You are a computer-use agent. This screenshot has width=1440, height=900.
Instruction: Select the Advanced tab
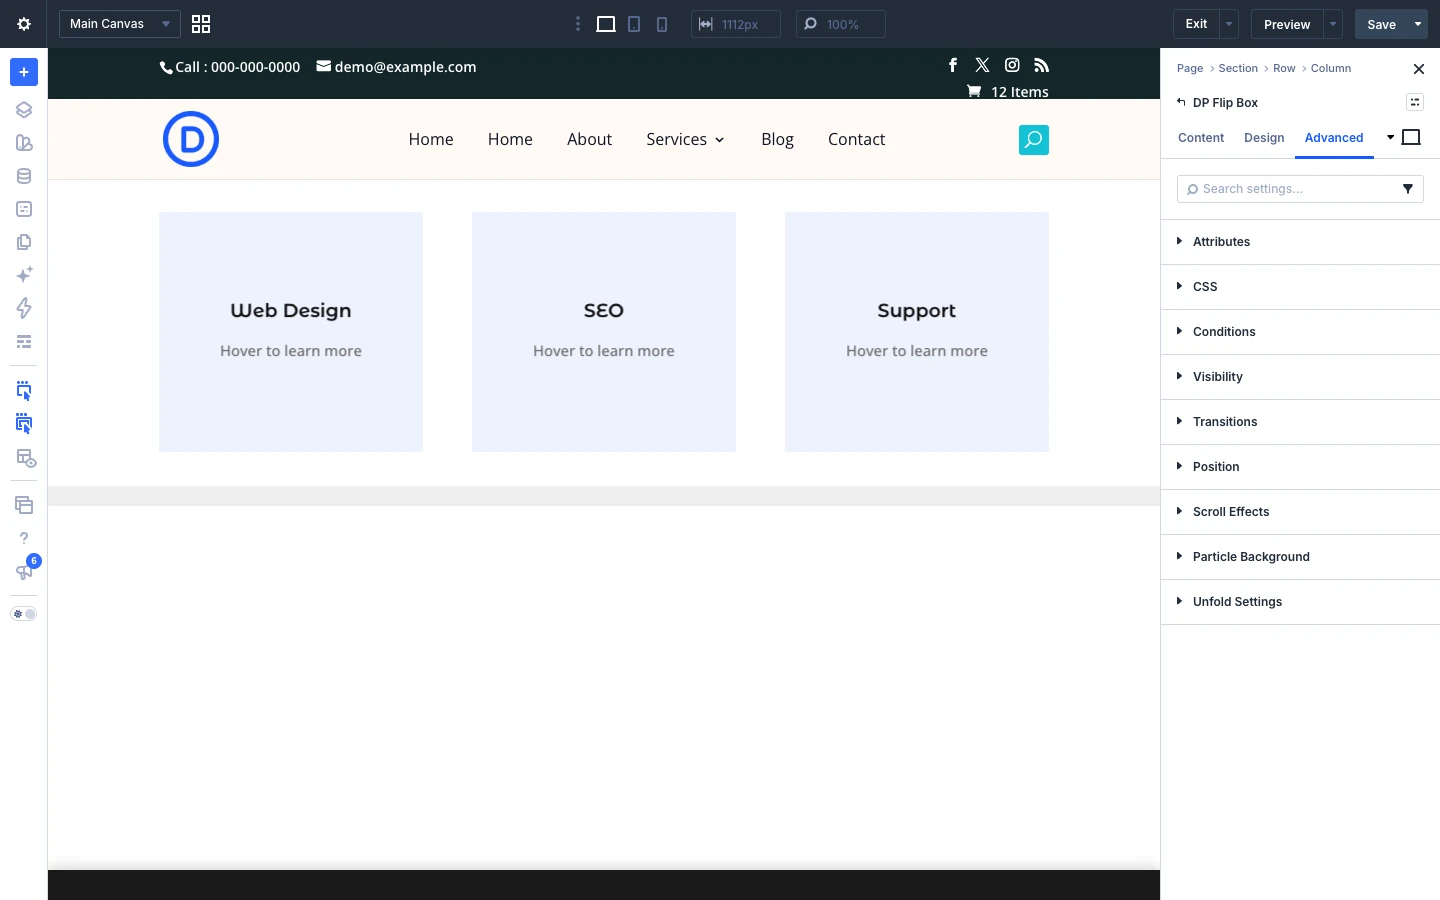(x=1334, y=138)
